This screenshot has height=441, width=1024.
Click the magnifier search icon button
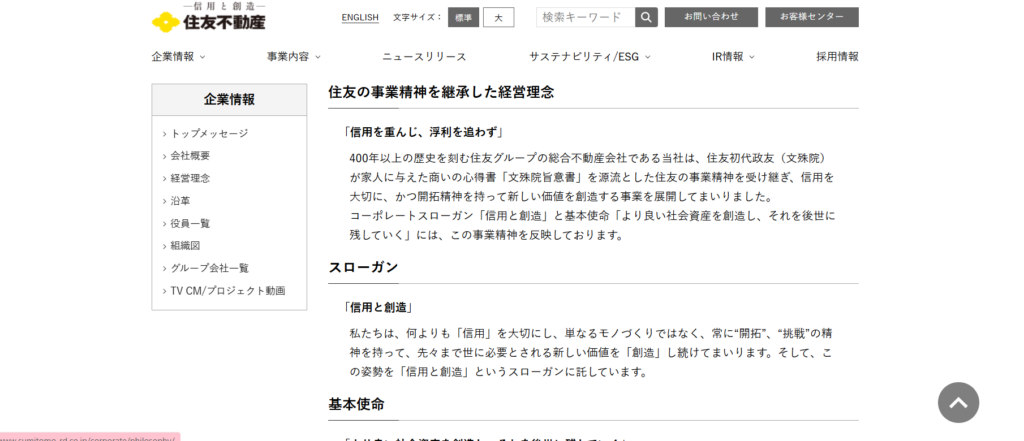(x=646, y=17)
